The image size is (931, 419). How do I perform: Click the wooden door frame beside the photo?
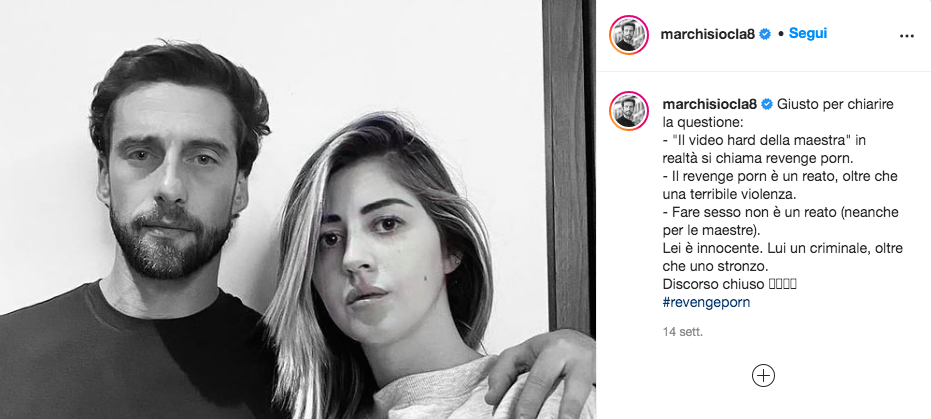(x=569, y=160)
